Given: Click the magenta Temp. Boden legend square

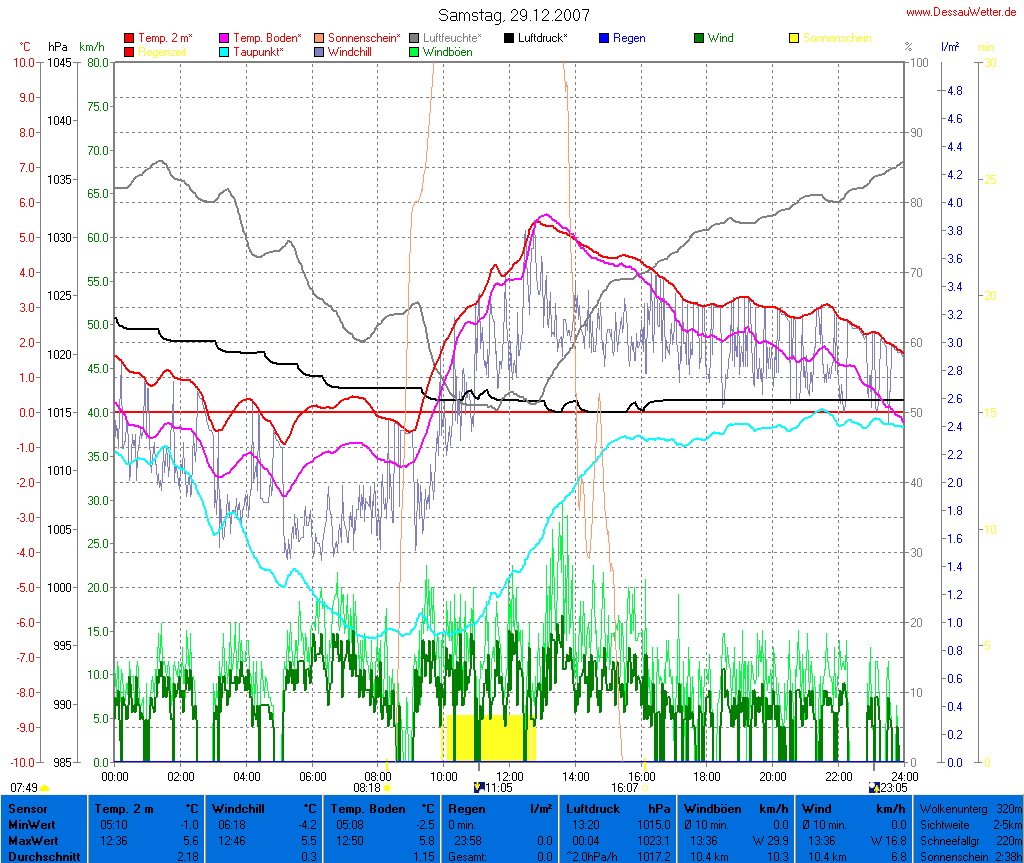Looking at the screenshot, I should click(224, 38).
